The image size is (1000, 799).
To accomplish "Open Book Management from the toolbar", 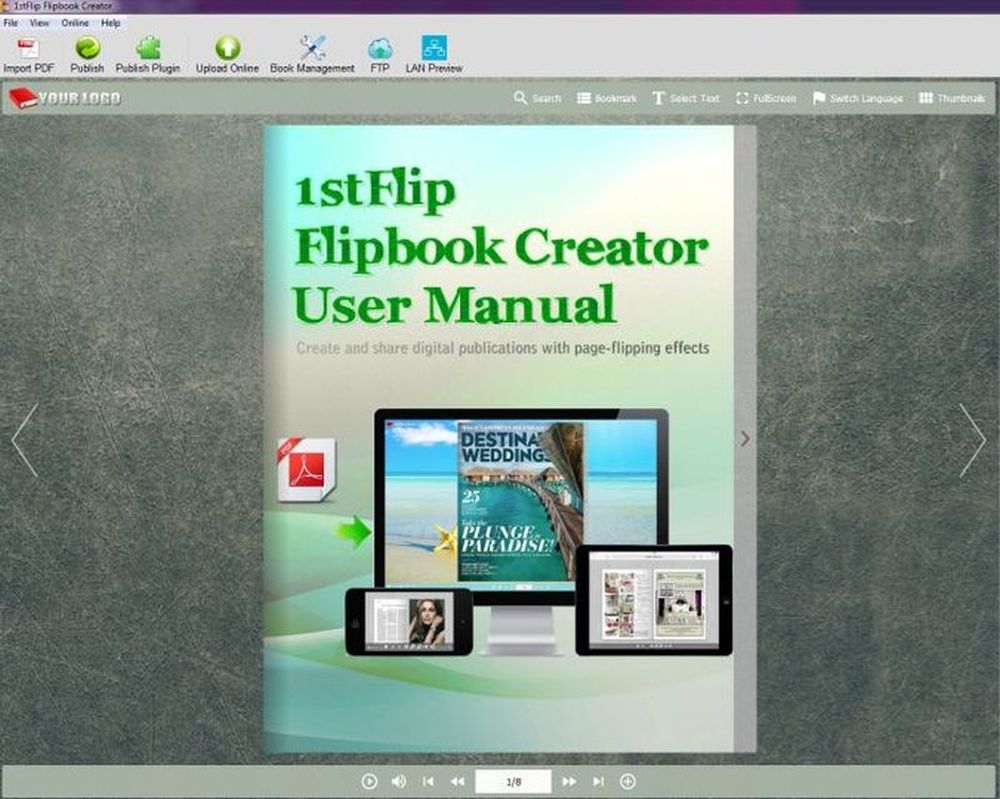I will click(x=312, y=50).
